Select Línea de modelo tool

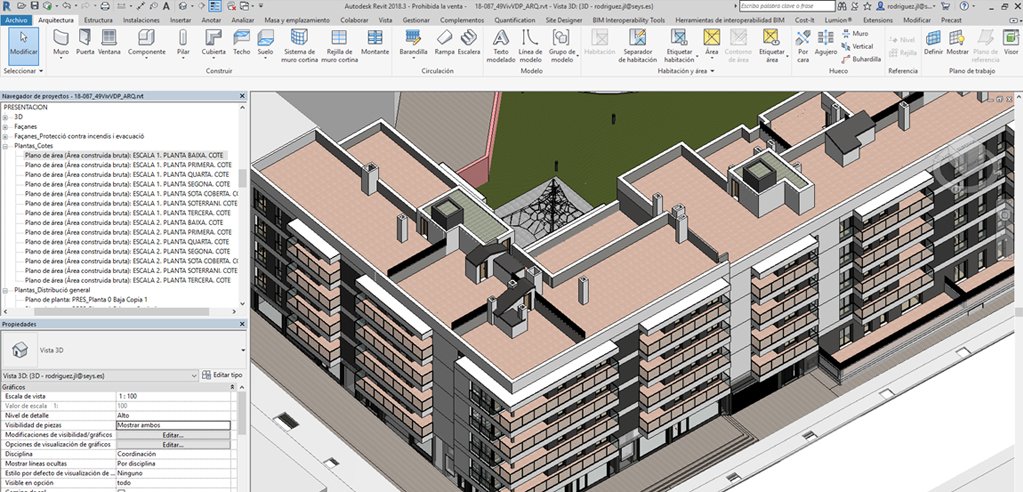(x=530, y=46)
